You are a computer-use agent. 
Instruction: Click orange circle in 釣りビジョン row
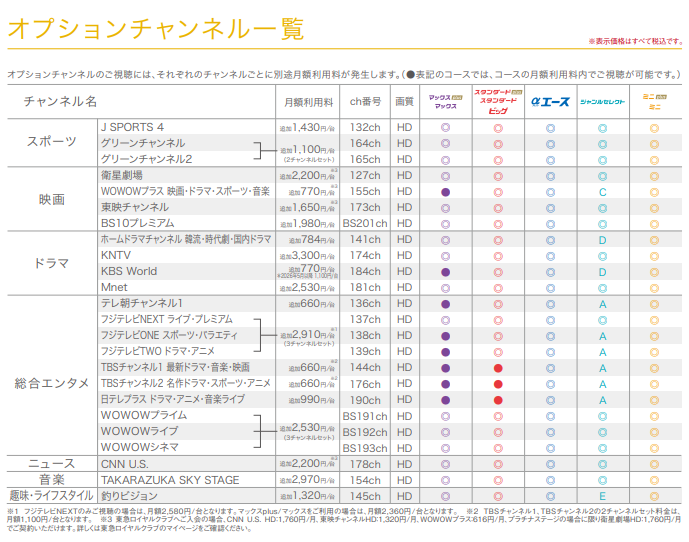[654, 496]
